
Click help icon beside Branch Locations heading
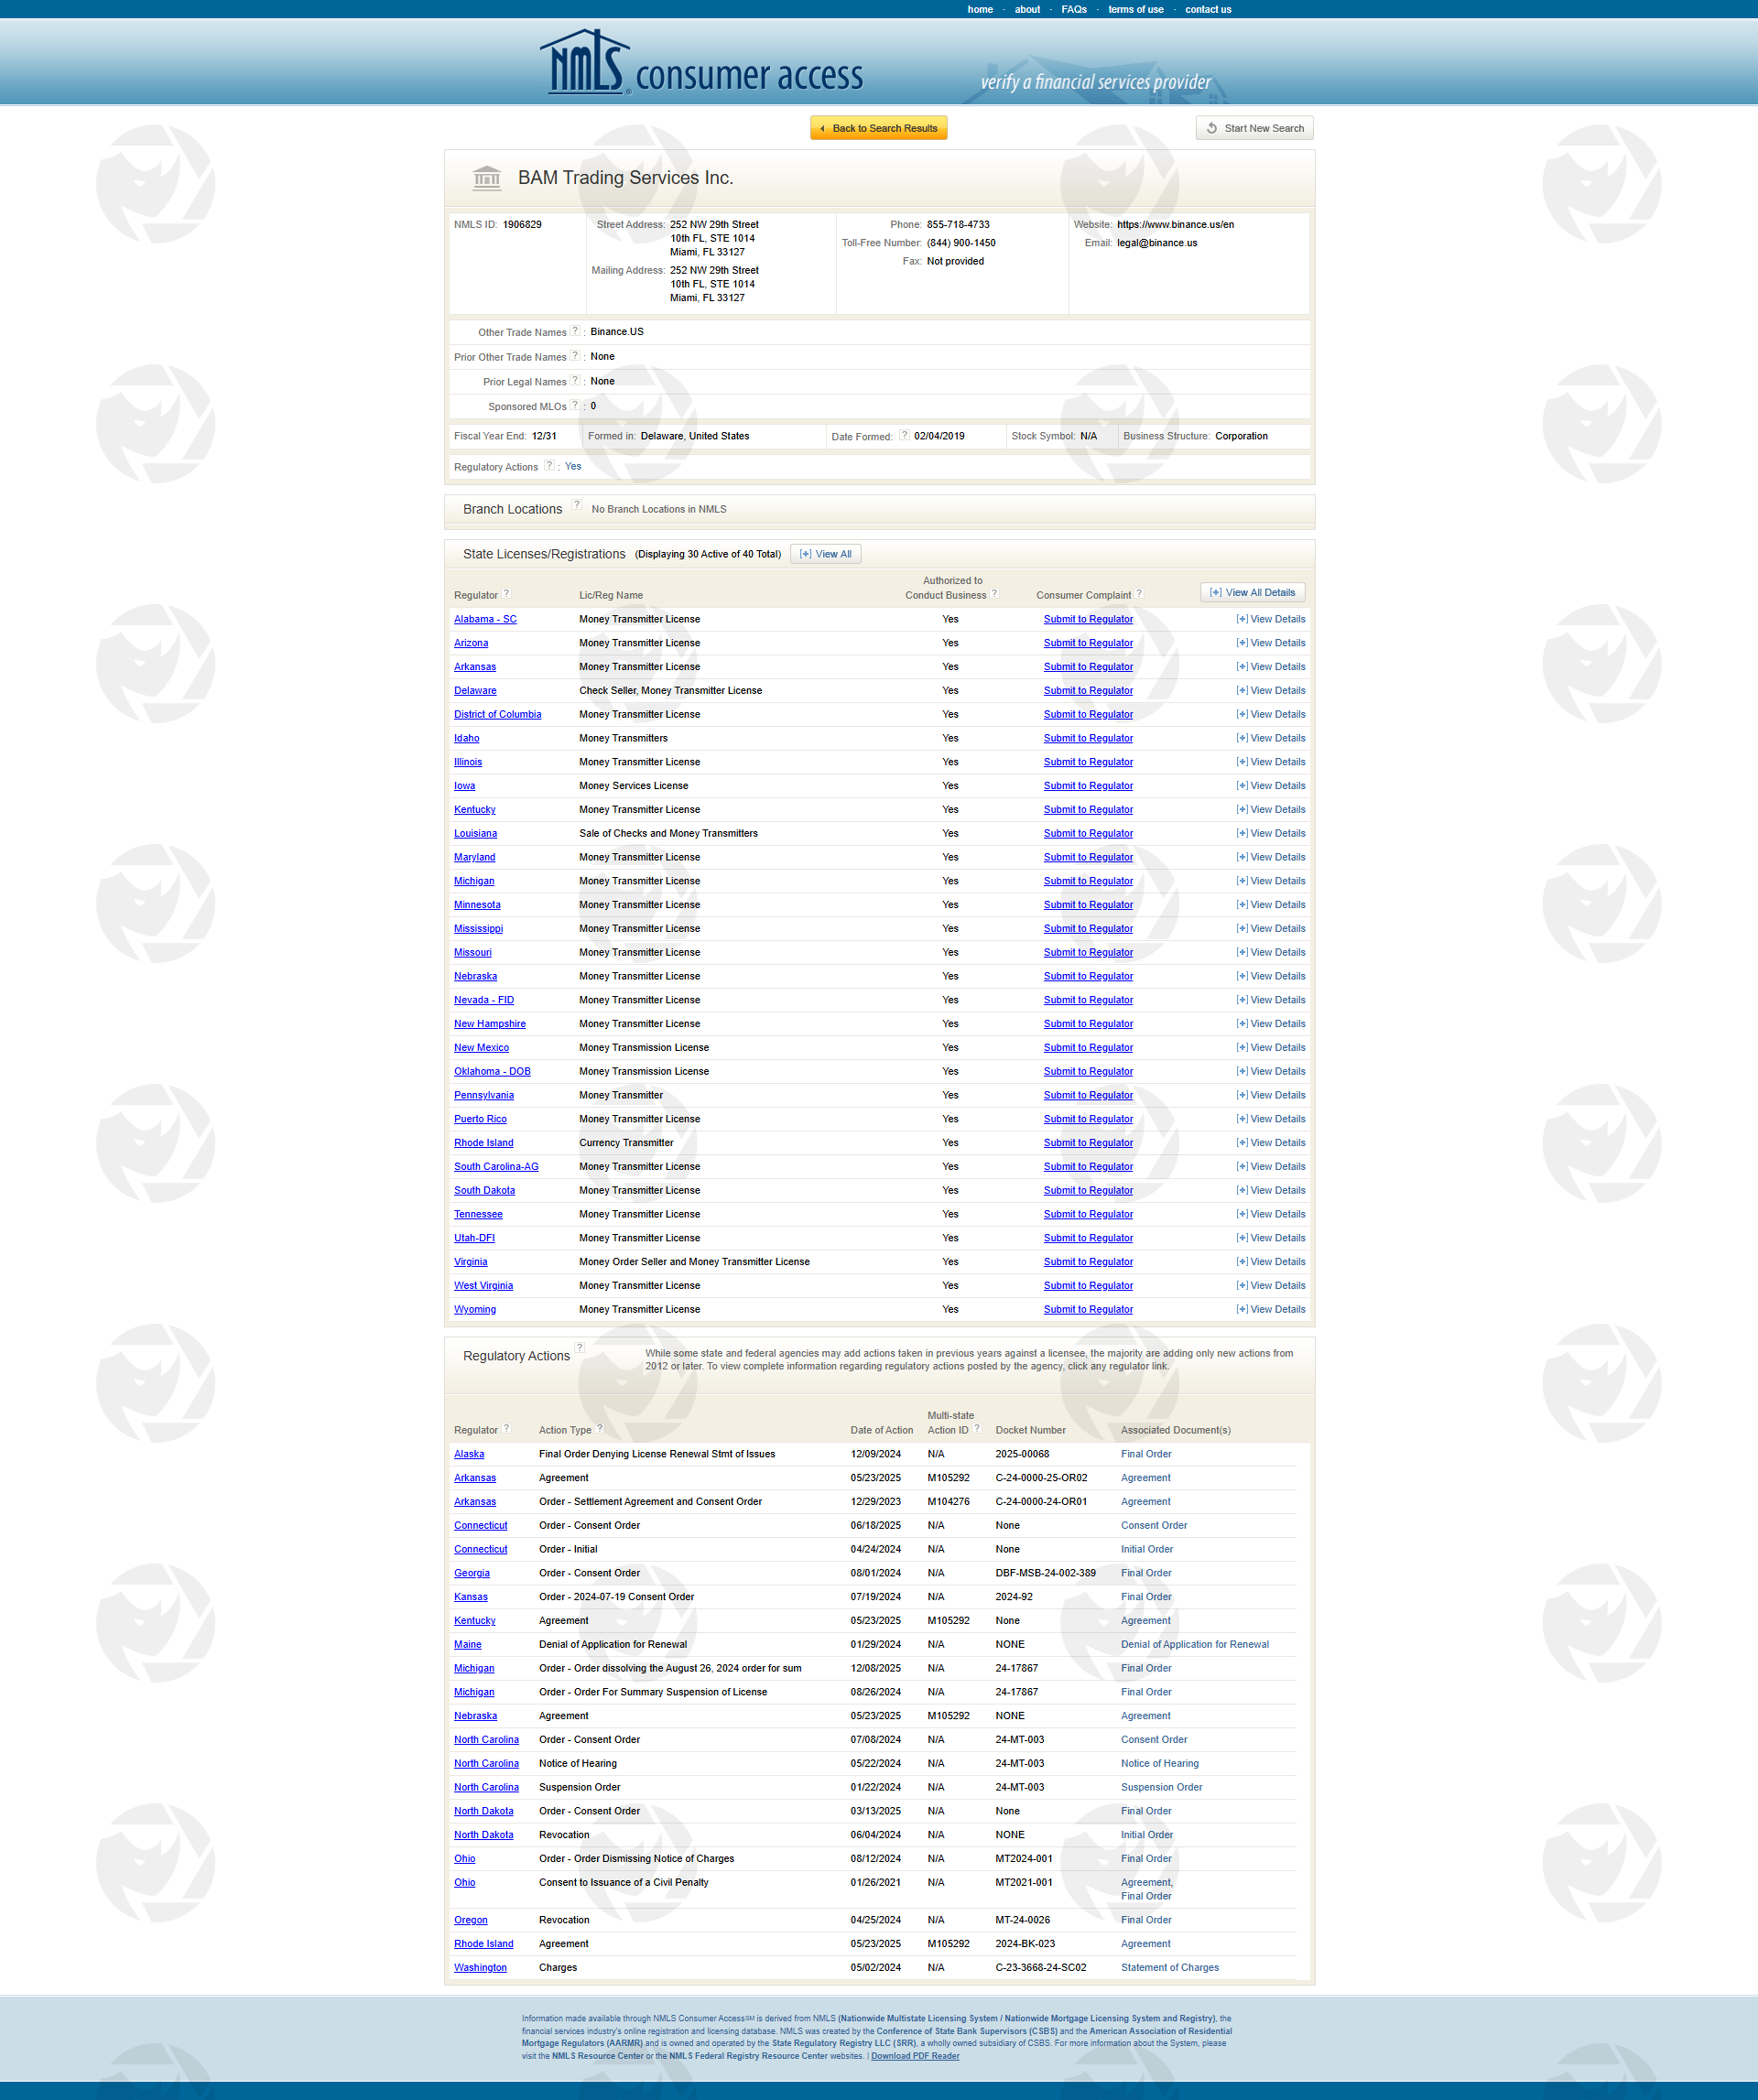pyautogui.click(x=576, y=506)
